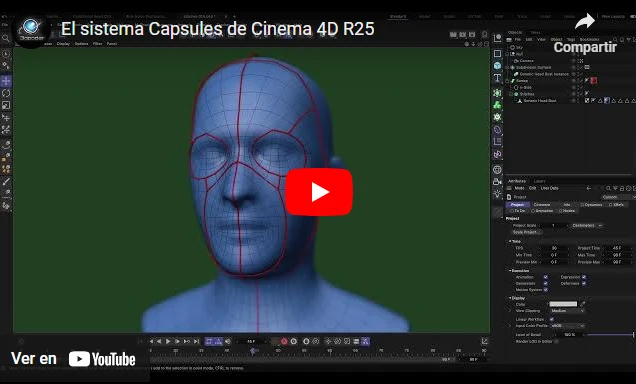Toggle the Generators checkbox
The height and width of the screenshot is (384, 636).
coord(546,283)
